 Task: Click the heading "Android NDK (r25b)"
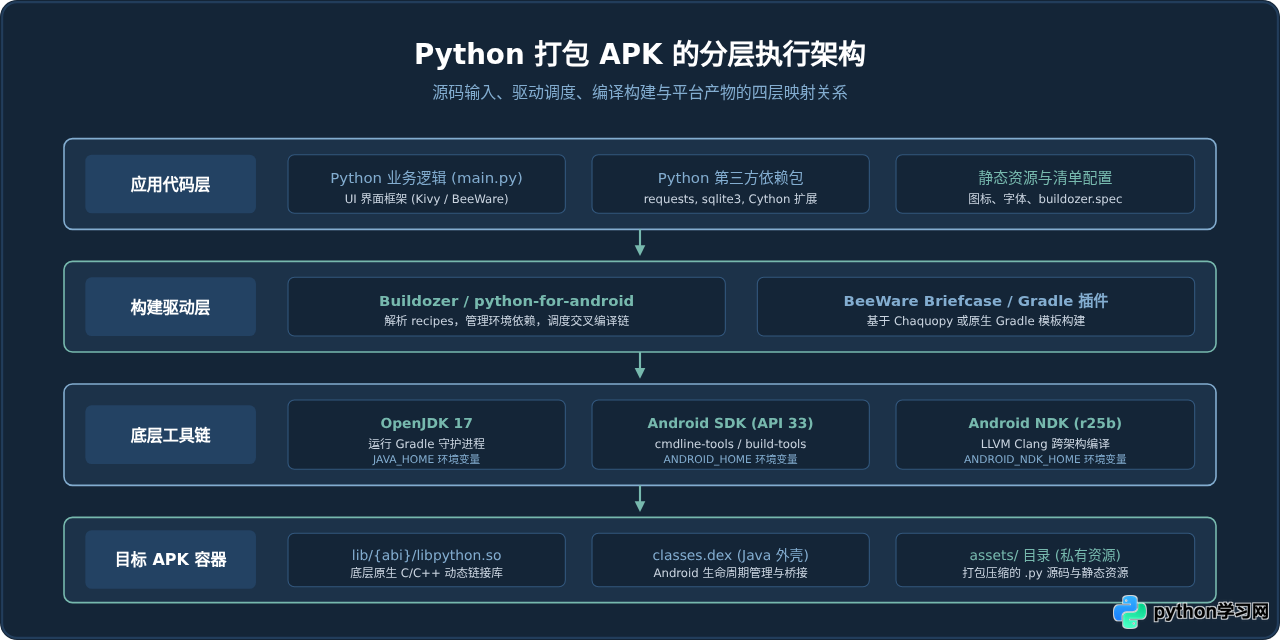[1045, 424]
